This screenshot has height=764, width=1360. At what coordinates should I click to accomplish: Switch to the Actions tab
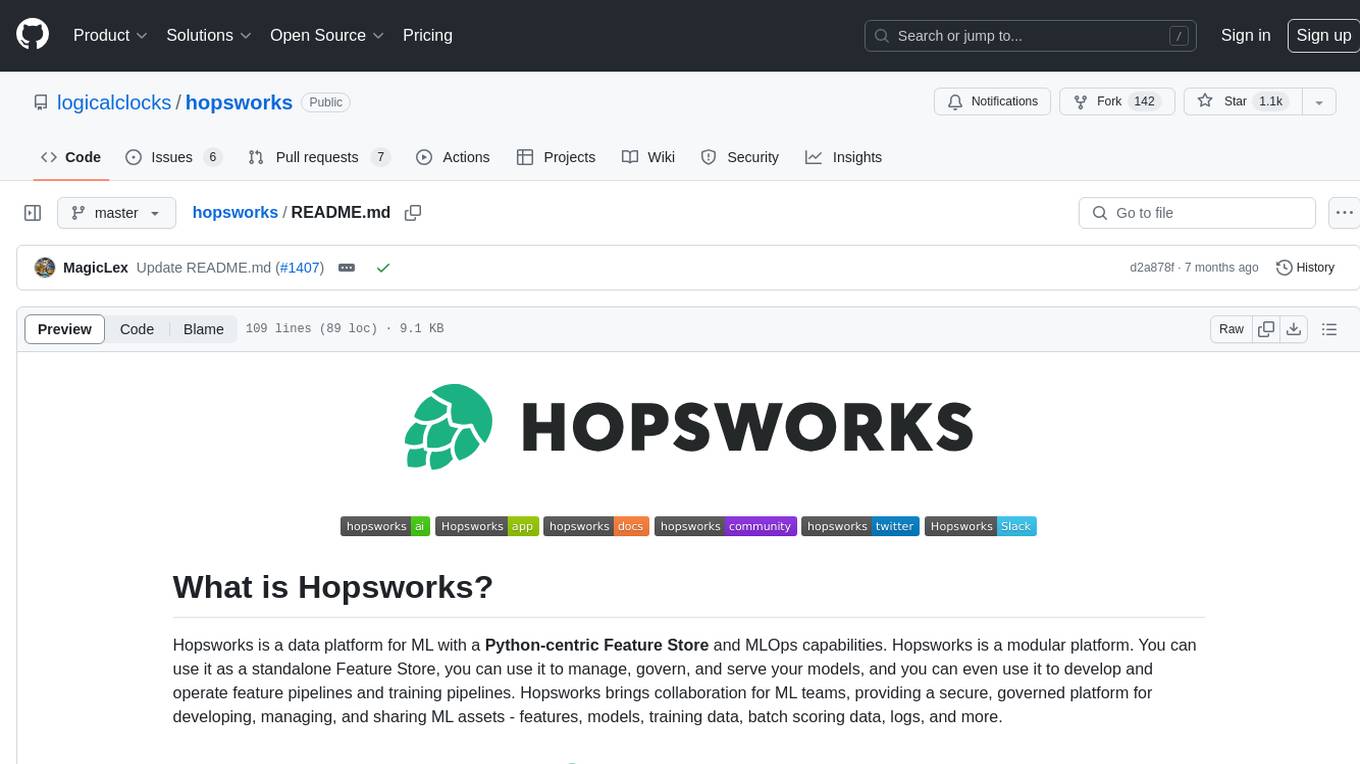[453, 157]
